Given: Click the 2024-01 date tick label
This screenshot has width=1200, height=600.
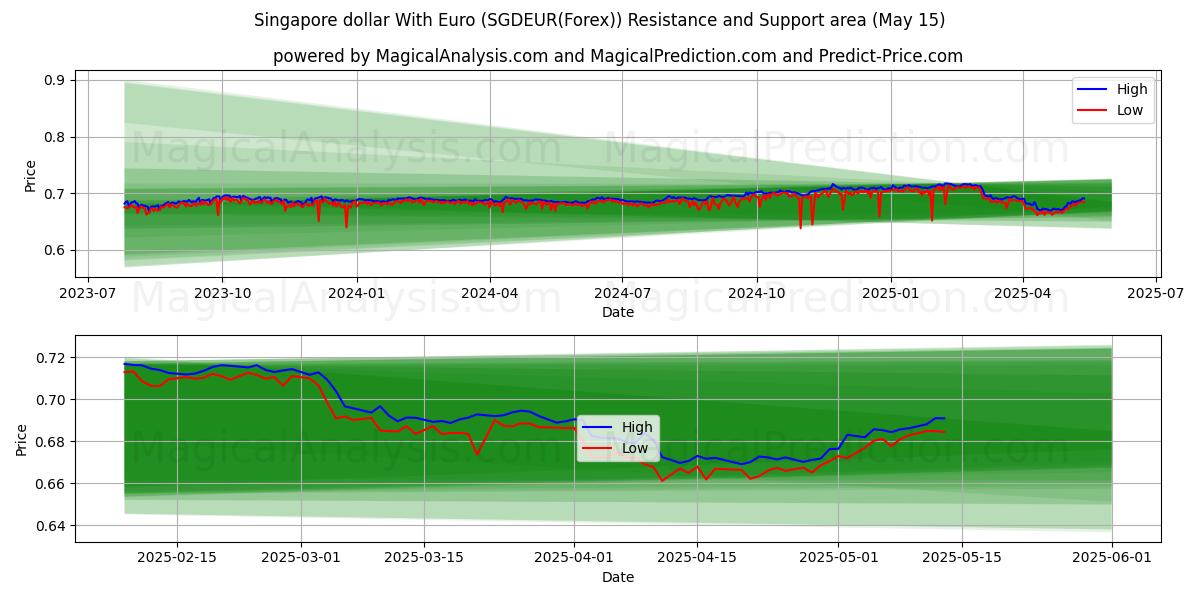Looking at the screenshot, I should click(356, 293).
